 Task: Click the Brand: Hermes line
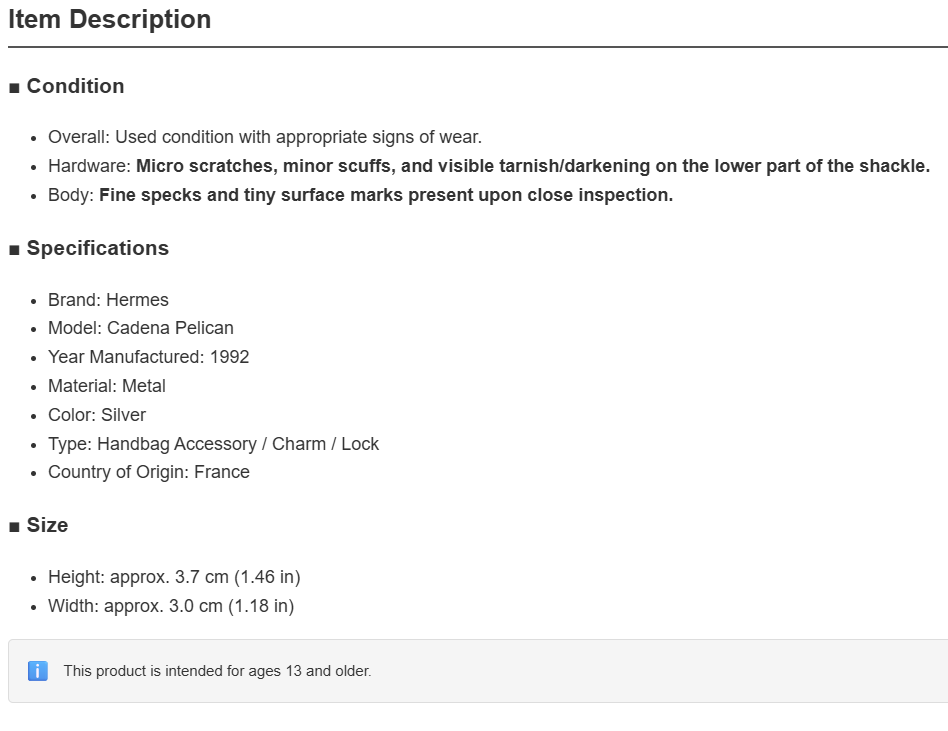click(108, 300)
